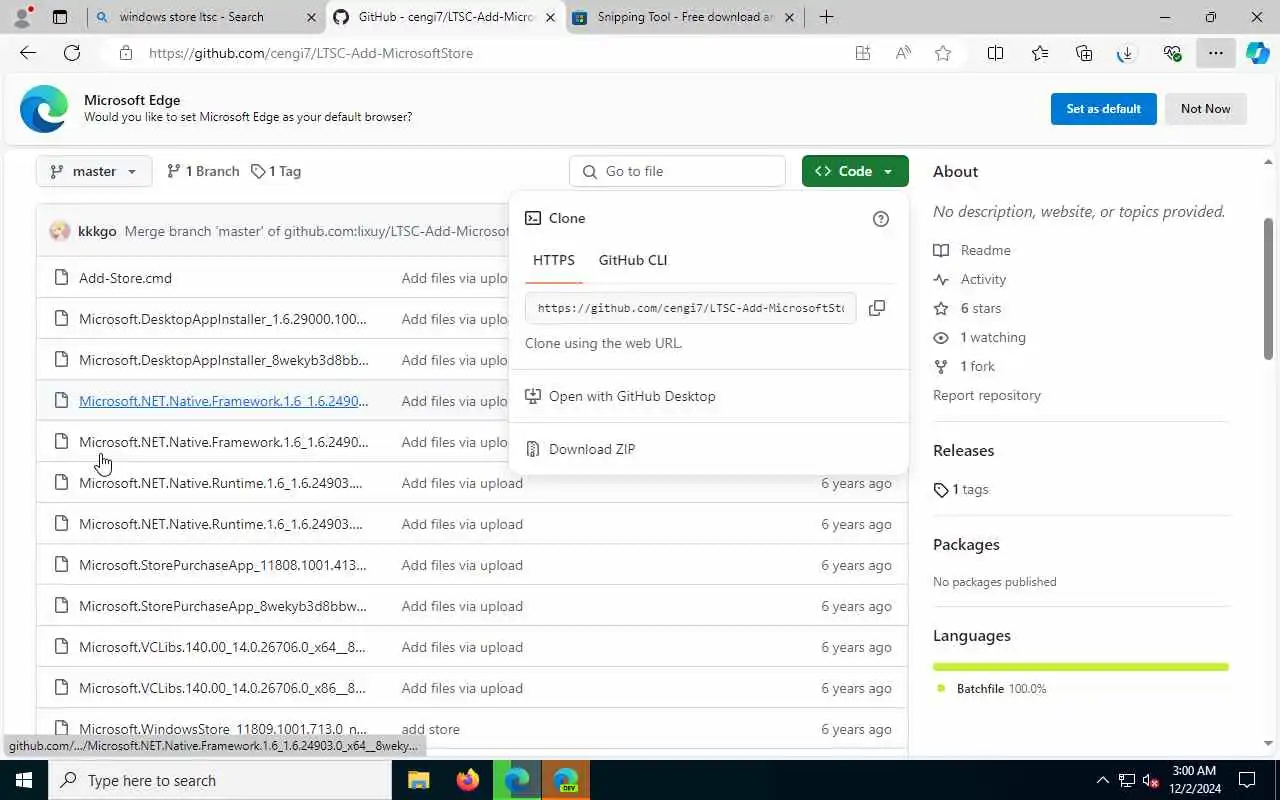Click the clone URL text field
This screenshot has height=800, width=1280.
coord(691,308)
